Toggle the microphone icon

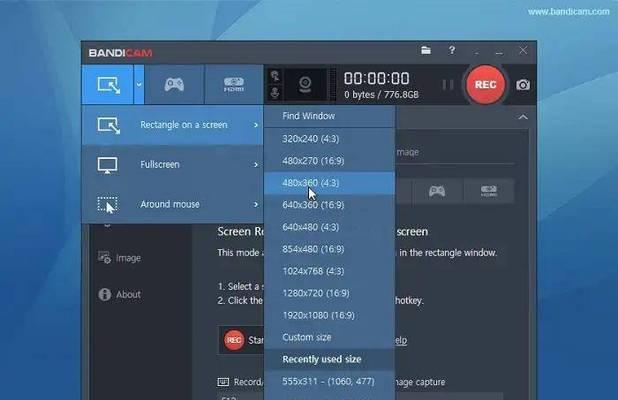[275, 93]
